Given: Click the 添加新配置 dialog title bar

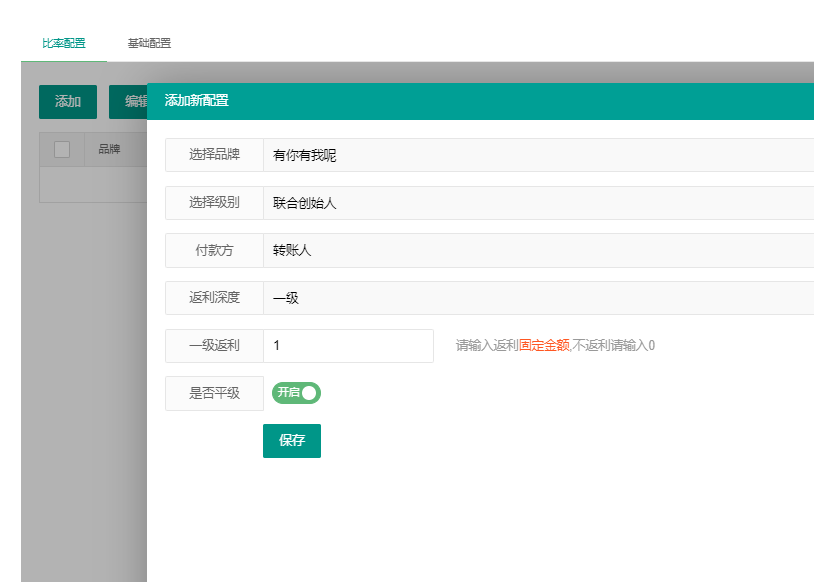Looking at the screenshot, I should pos(480,101).
